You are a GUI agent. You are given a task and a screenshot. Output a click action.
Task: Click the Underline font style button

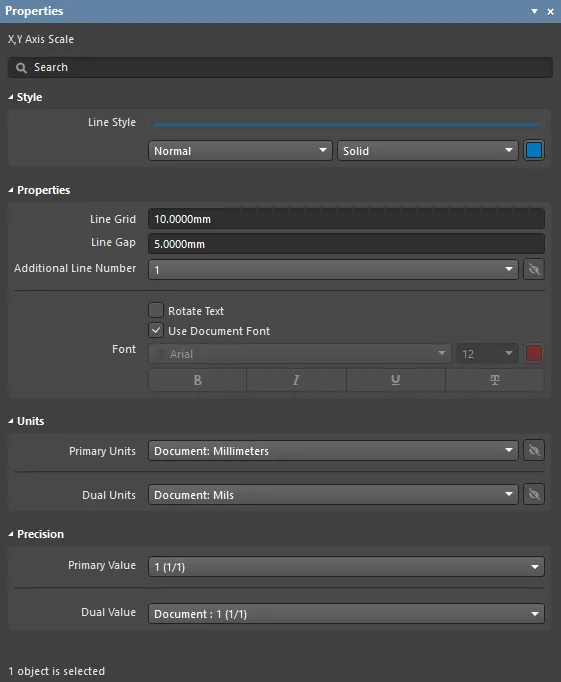(395, 380)
